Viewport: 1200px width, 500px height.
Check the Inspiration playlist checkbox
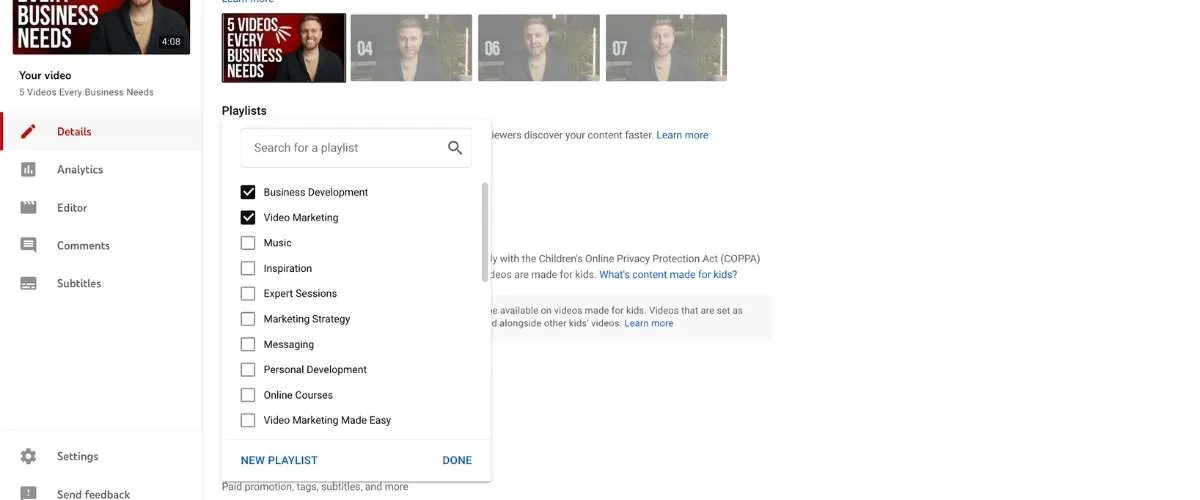click(x=248, y=268)
